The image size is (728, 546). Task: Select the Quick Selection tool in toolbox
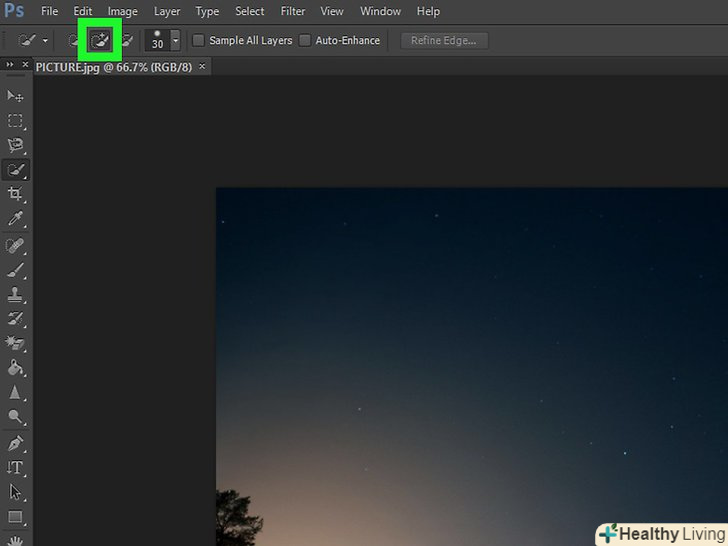[x=15, y=170]
